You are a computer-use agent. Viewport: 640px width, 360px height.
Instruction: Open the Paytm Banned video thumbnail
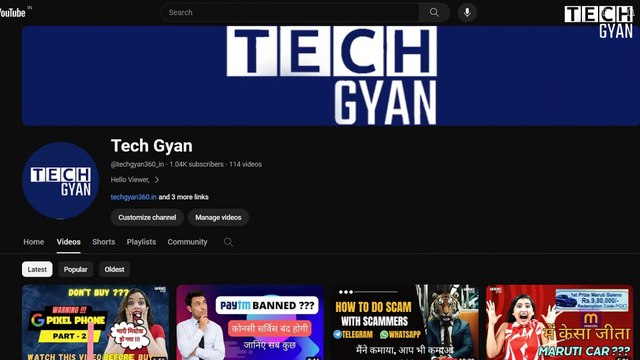point(250,322)
